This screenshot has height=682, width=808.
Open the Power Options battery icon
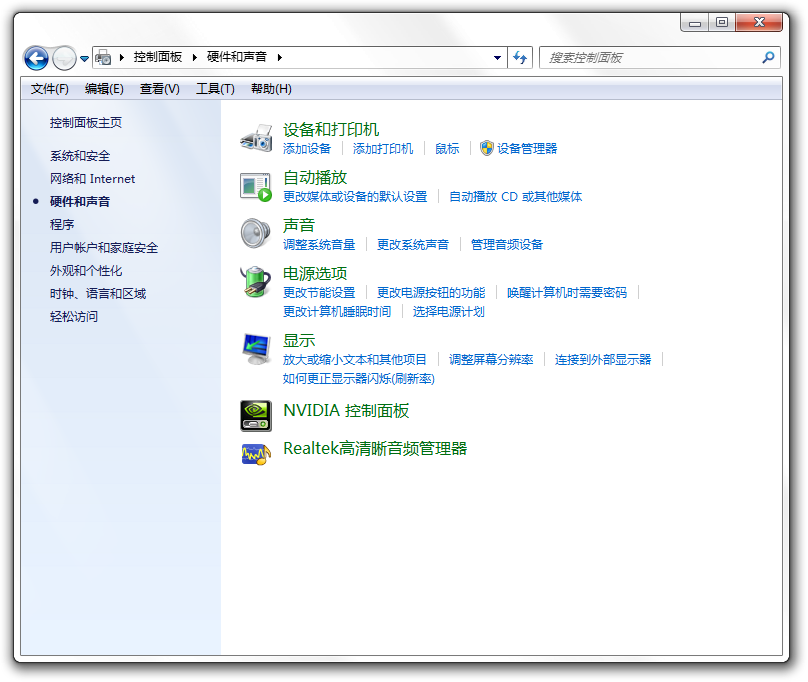click(x=256, y=282)
